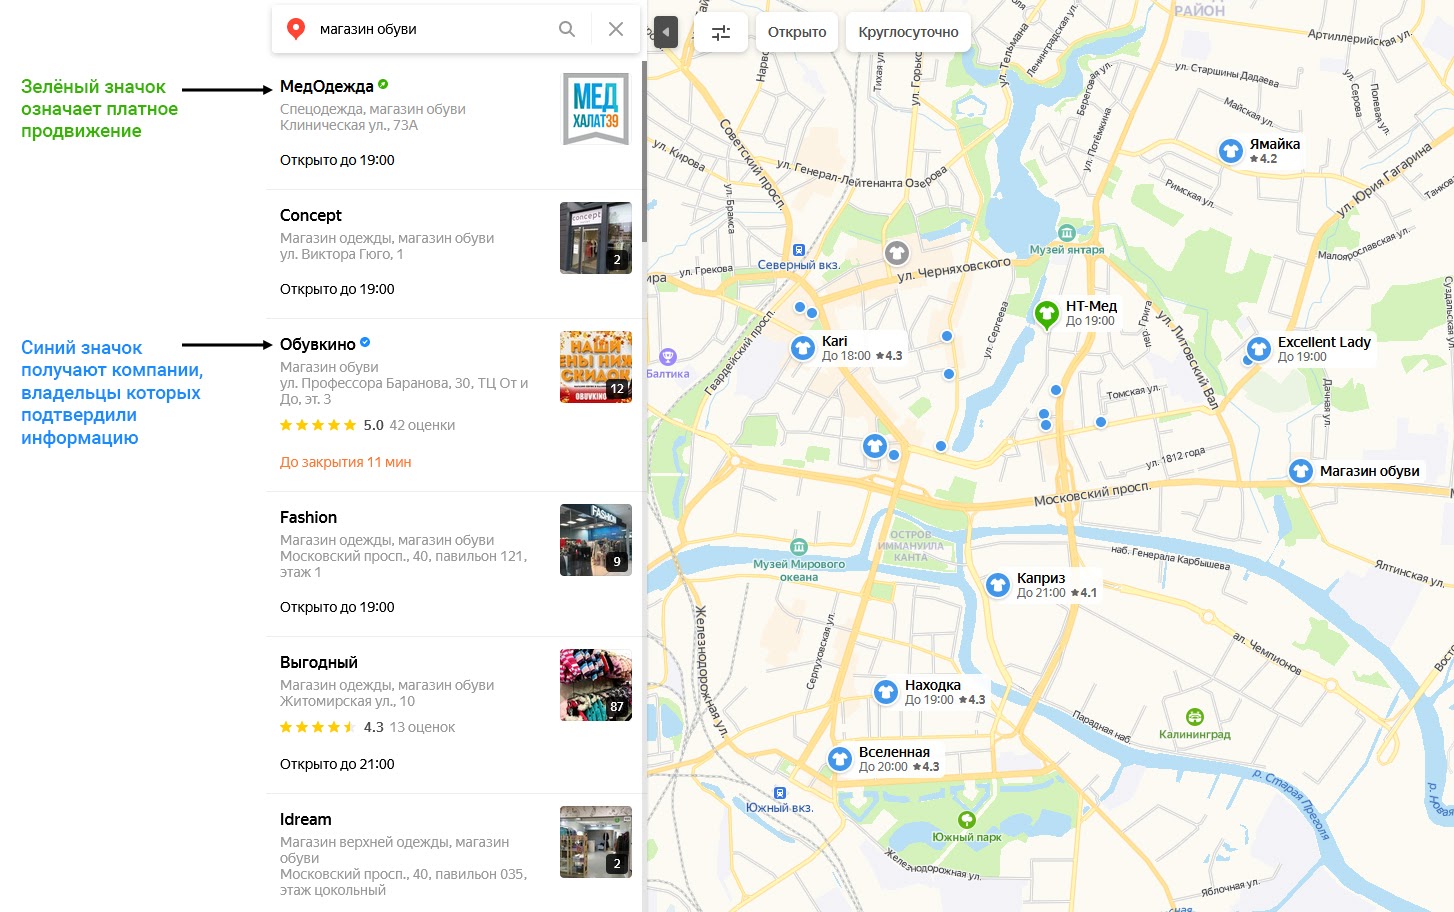Click the Вселенная store pin
This screenshot has width=1454, height=912.
pyautogui.click(x=840, y=759)
